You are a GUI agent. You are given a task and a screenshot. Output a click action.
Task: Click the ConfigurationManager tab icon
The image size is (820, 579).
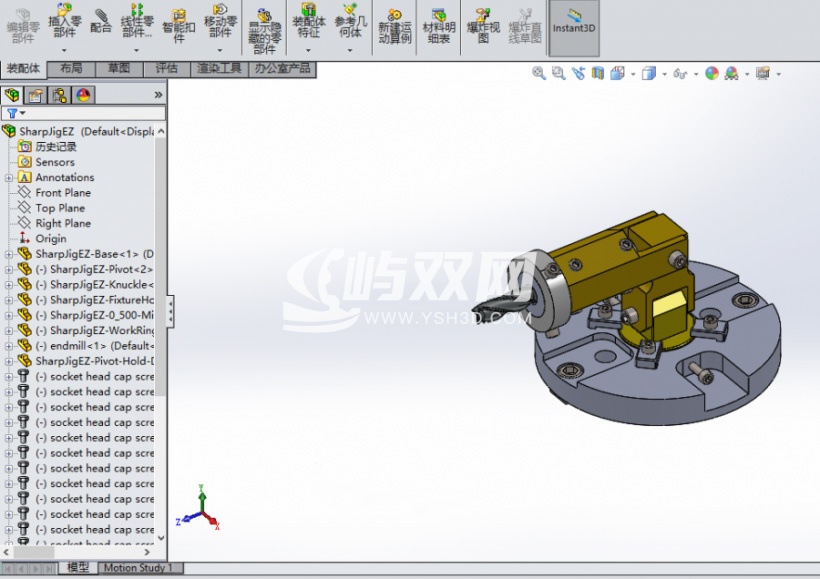(60, 95)
